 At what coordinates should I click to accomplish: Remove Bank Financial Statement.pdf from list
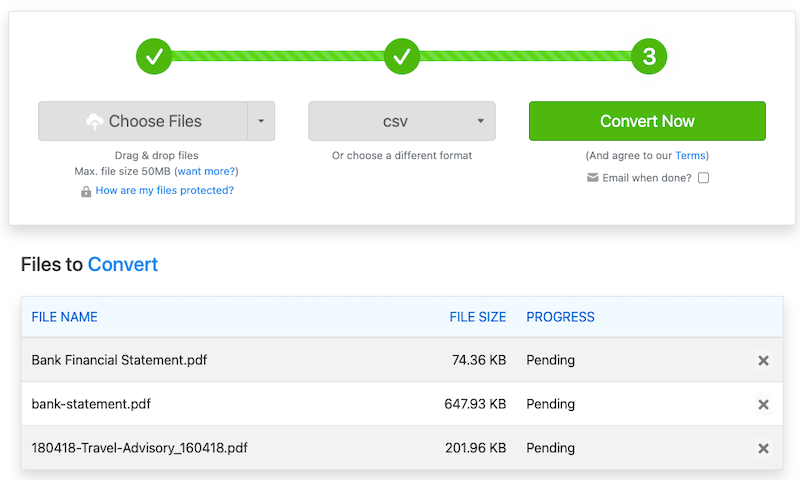tap(763, 361)
